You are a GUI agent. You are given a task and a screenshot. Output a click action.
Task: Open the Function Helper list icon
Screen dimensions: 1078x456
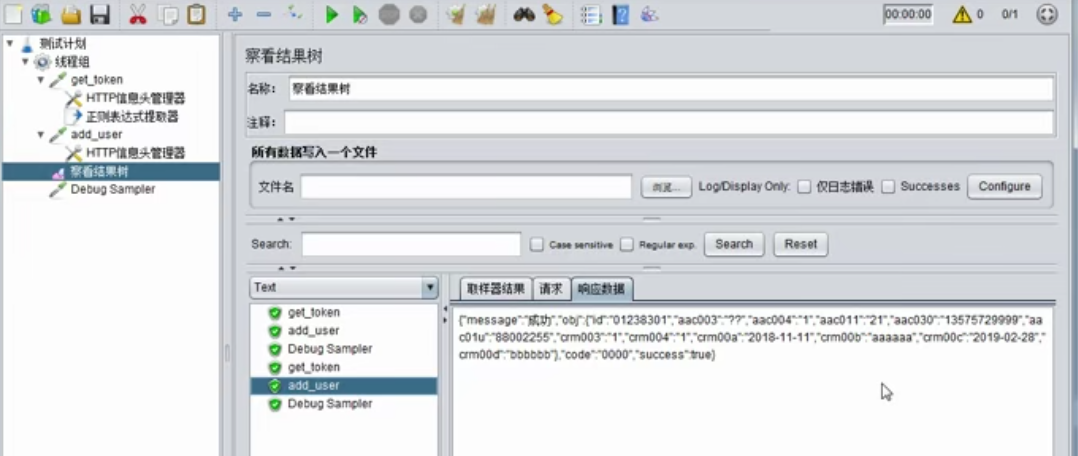coord(591,14)
